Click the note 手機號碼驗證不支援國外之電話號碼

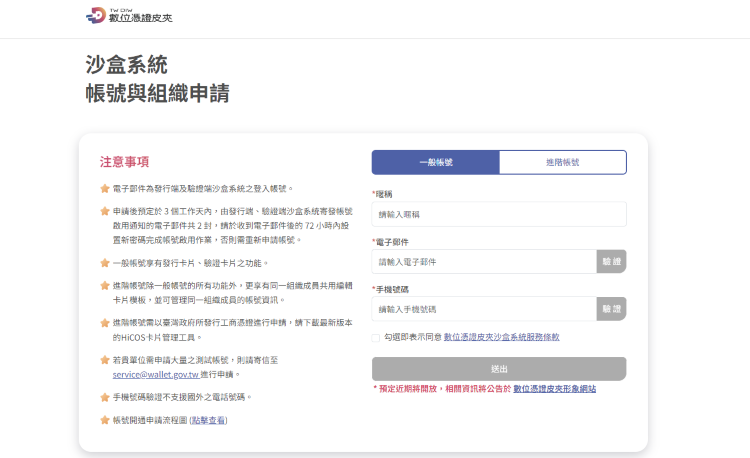coord(182,397)
